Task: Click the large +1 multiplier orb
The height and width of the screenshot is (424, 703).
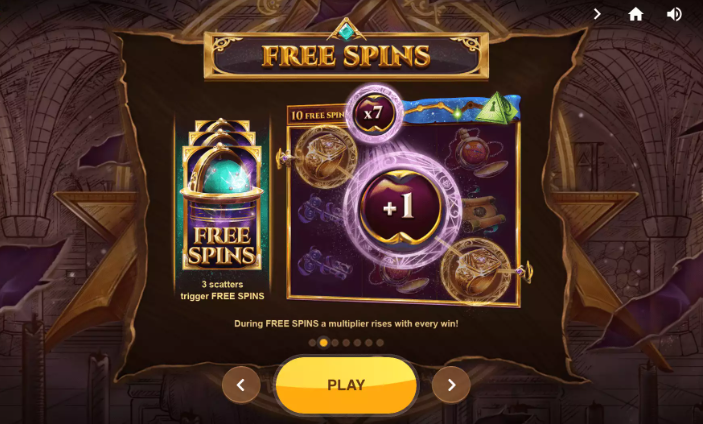Action: tap(400, 207)
